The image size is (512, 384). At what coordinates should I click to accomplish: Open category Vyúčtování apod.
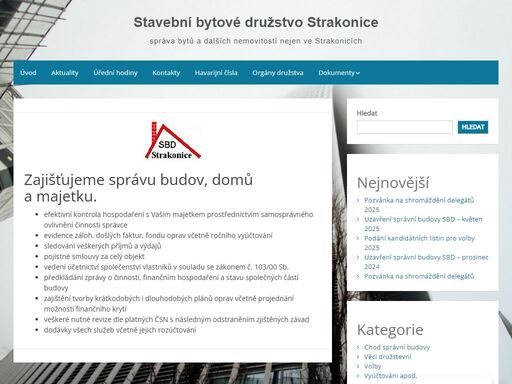pyautogui.click(x=390, y=376)
